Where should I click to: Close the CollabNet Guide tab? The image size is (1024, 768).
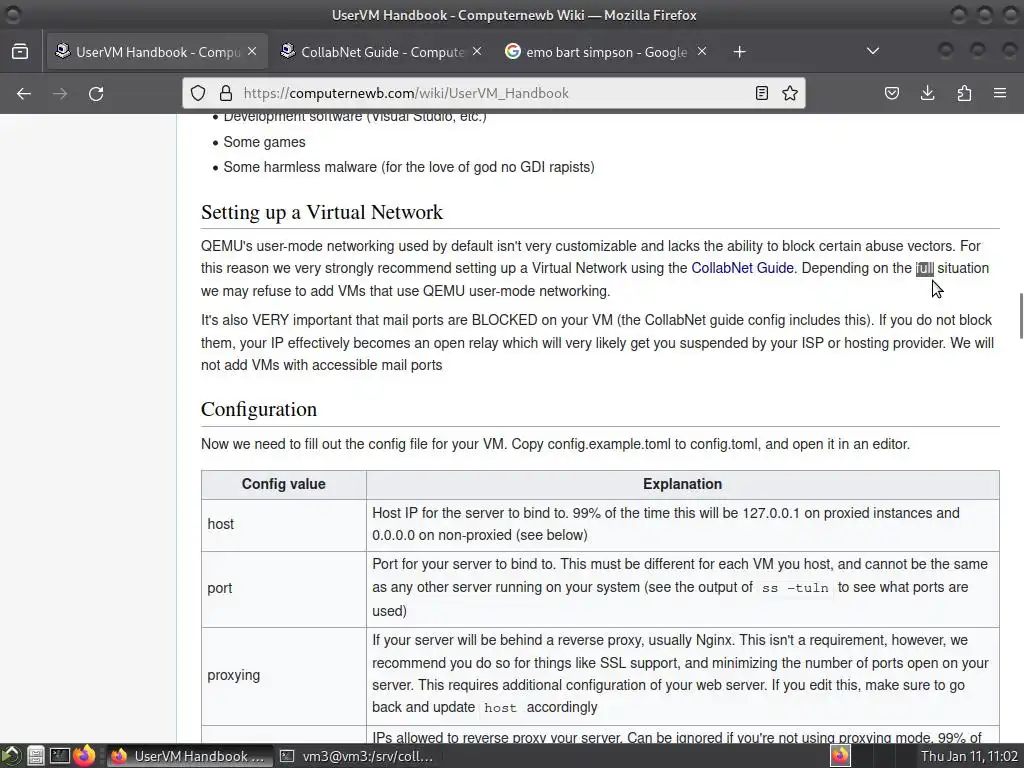click(477, 51)
